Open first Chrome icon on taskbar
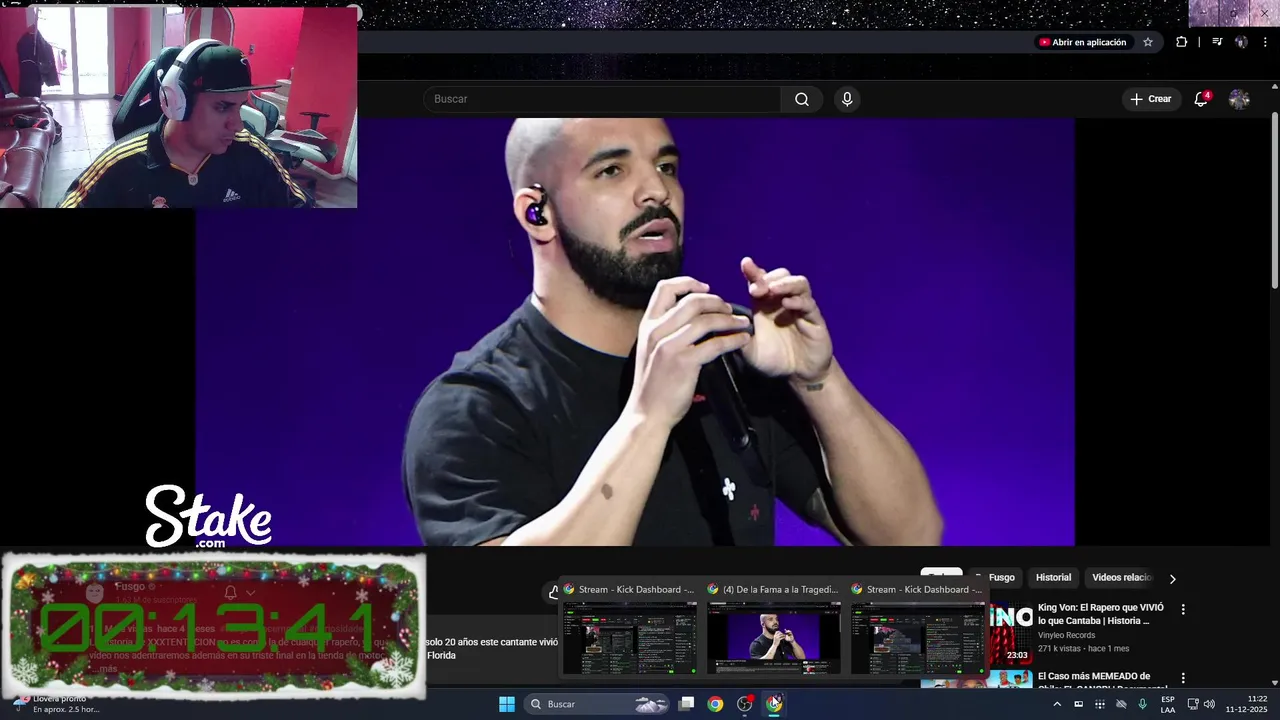Viewport: 1280px width, 720px height. [x=715, y=704]
